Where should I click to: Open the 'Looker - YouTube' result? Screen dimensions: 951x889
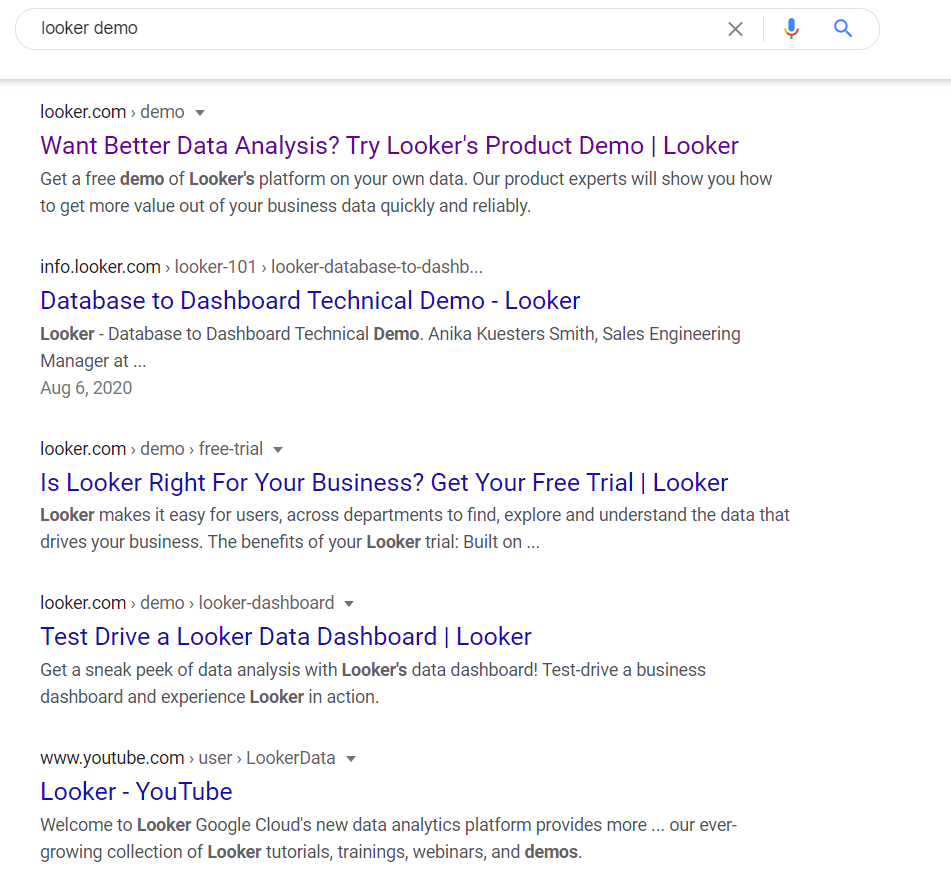pyautogui.click(x=136, y=792)
